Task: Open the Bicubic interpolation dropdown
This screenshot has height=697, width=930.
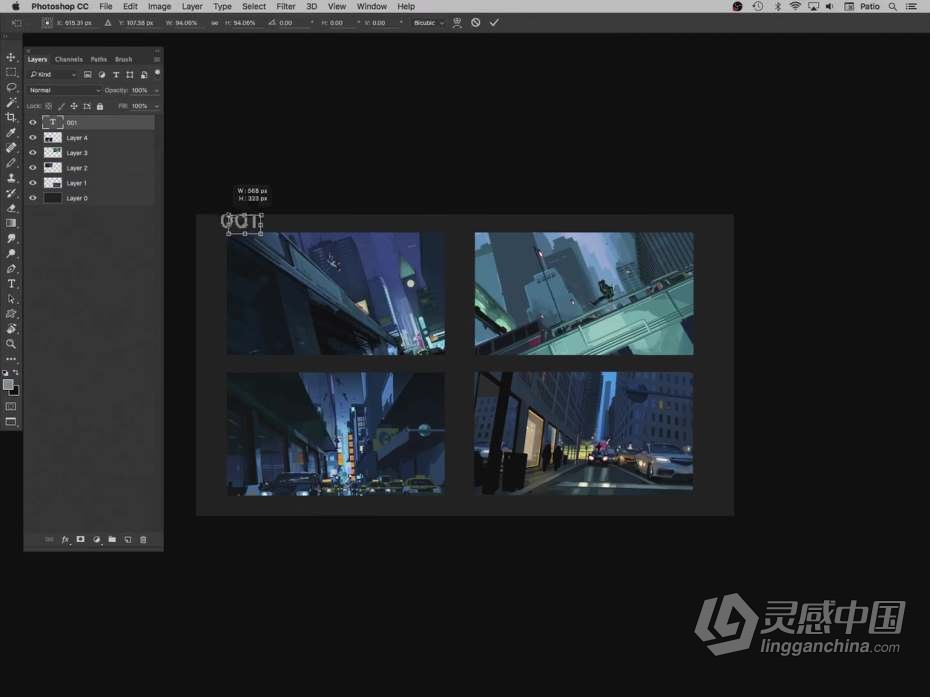Action: pos(429,22)
